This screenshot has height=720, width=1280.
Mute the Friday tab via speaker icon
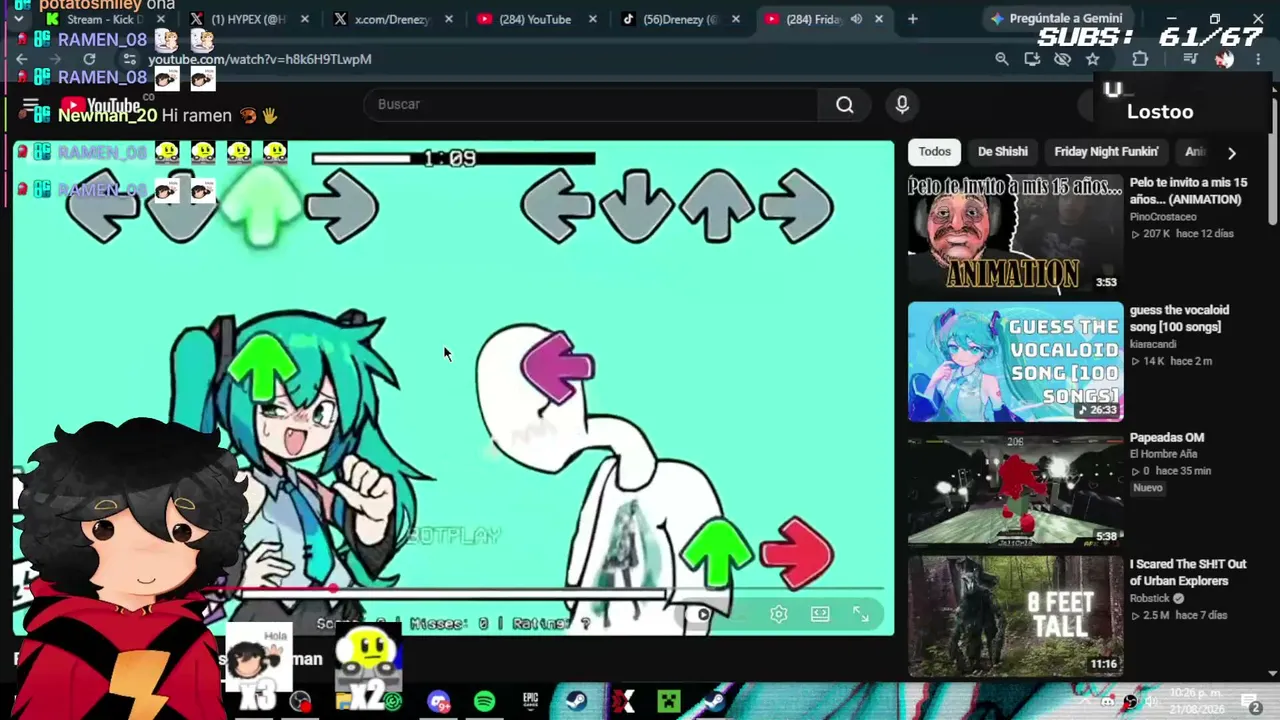856,19
